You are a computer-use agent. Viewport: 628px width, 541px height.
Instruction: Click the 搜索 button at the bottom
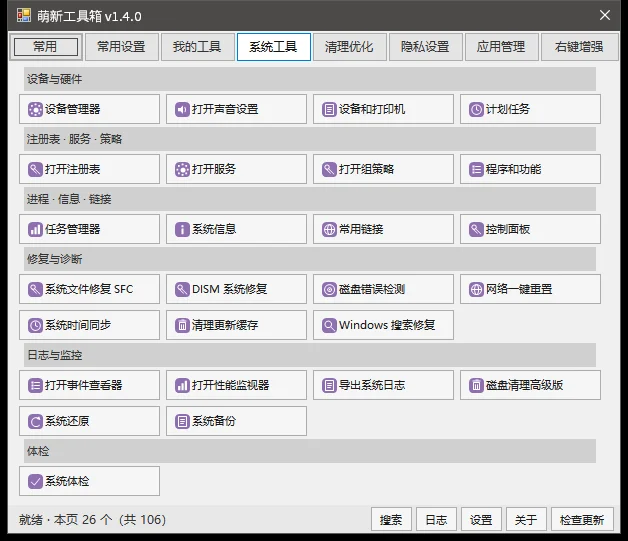[x=391, y=520]
